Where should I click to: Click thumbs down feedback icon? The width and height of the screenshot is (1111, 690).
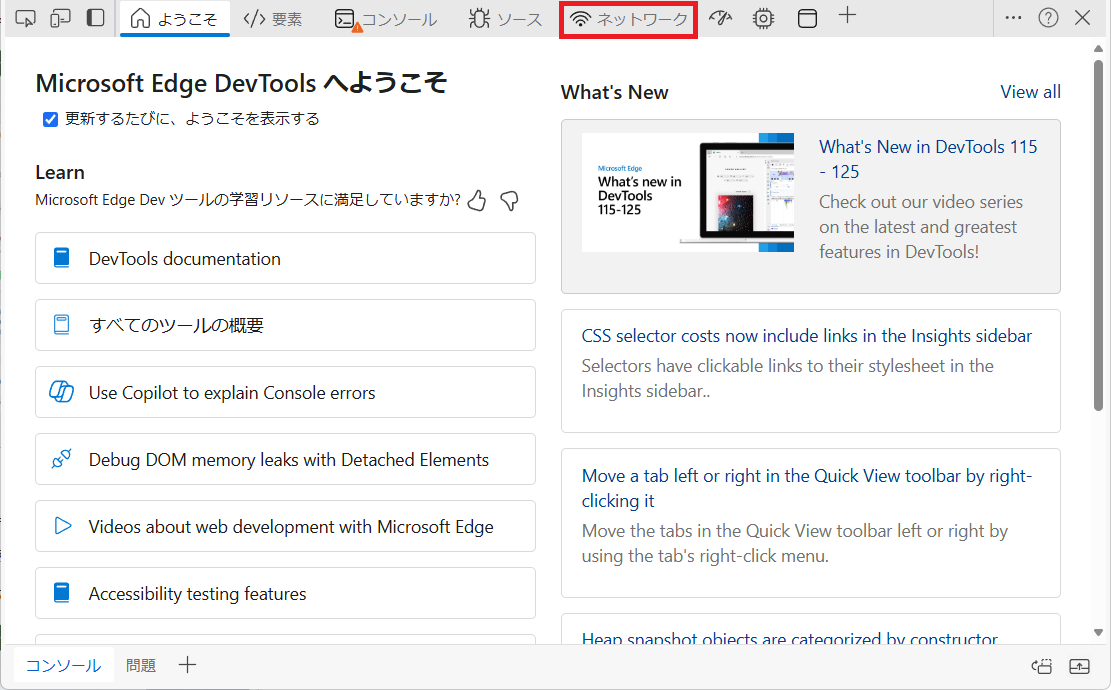509,201
